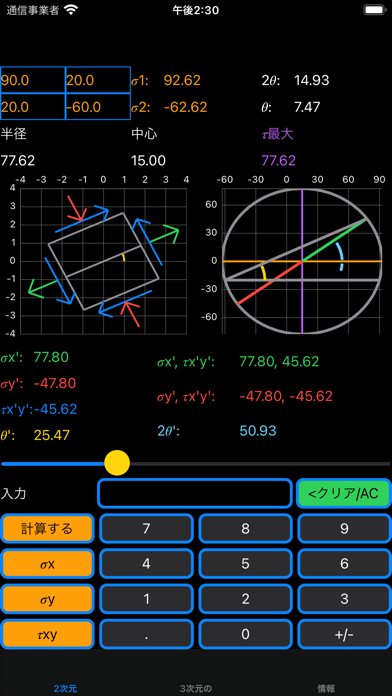Tap digit 5 on keypad
392x696 pixels.
click(x=245, y=564)
